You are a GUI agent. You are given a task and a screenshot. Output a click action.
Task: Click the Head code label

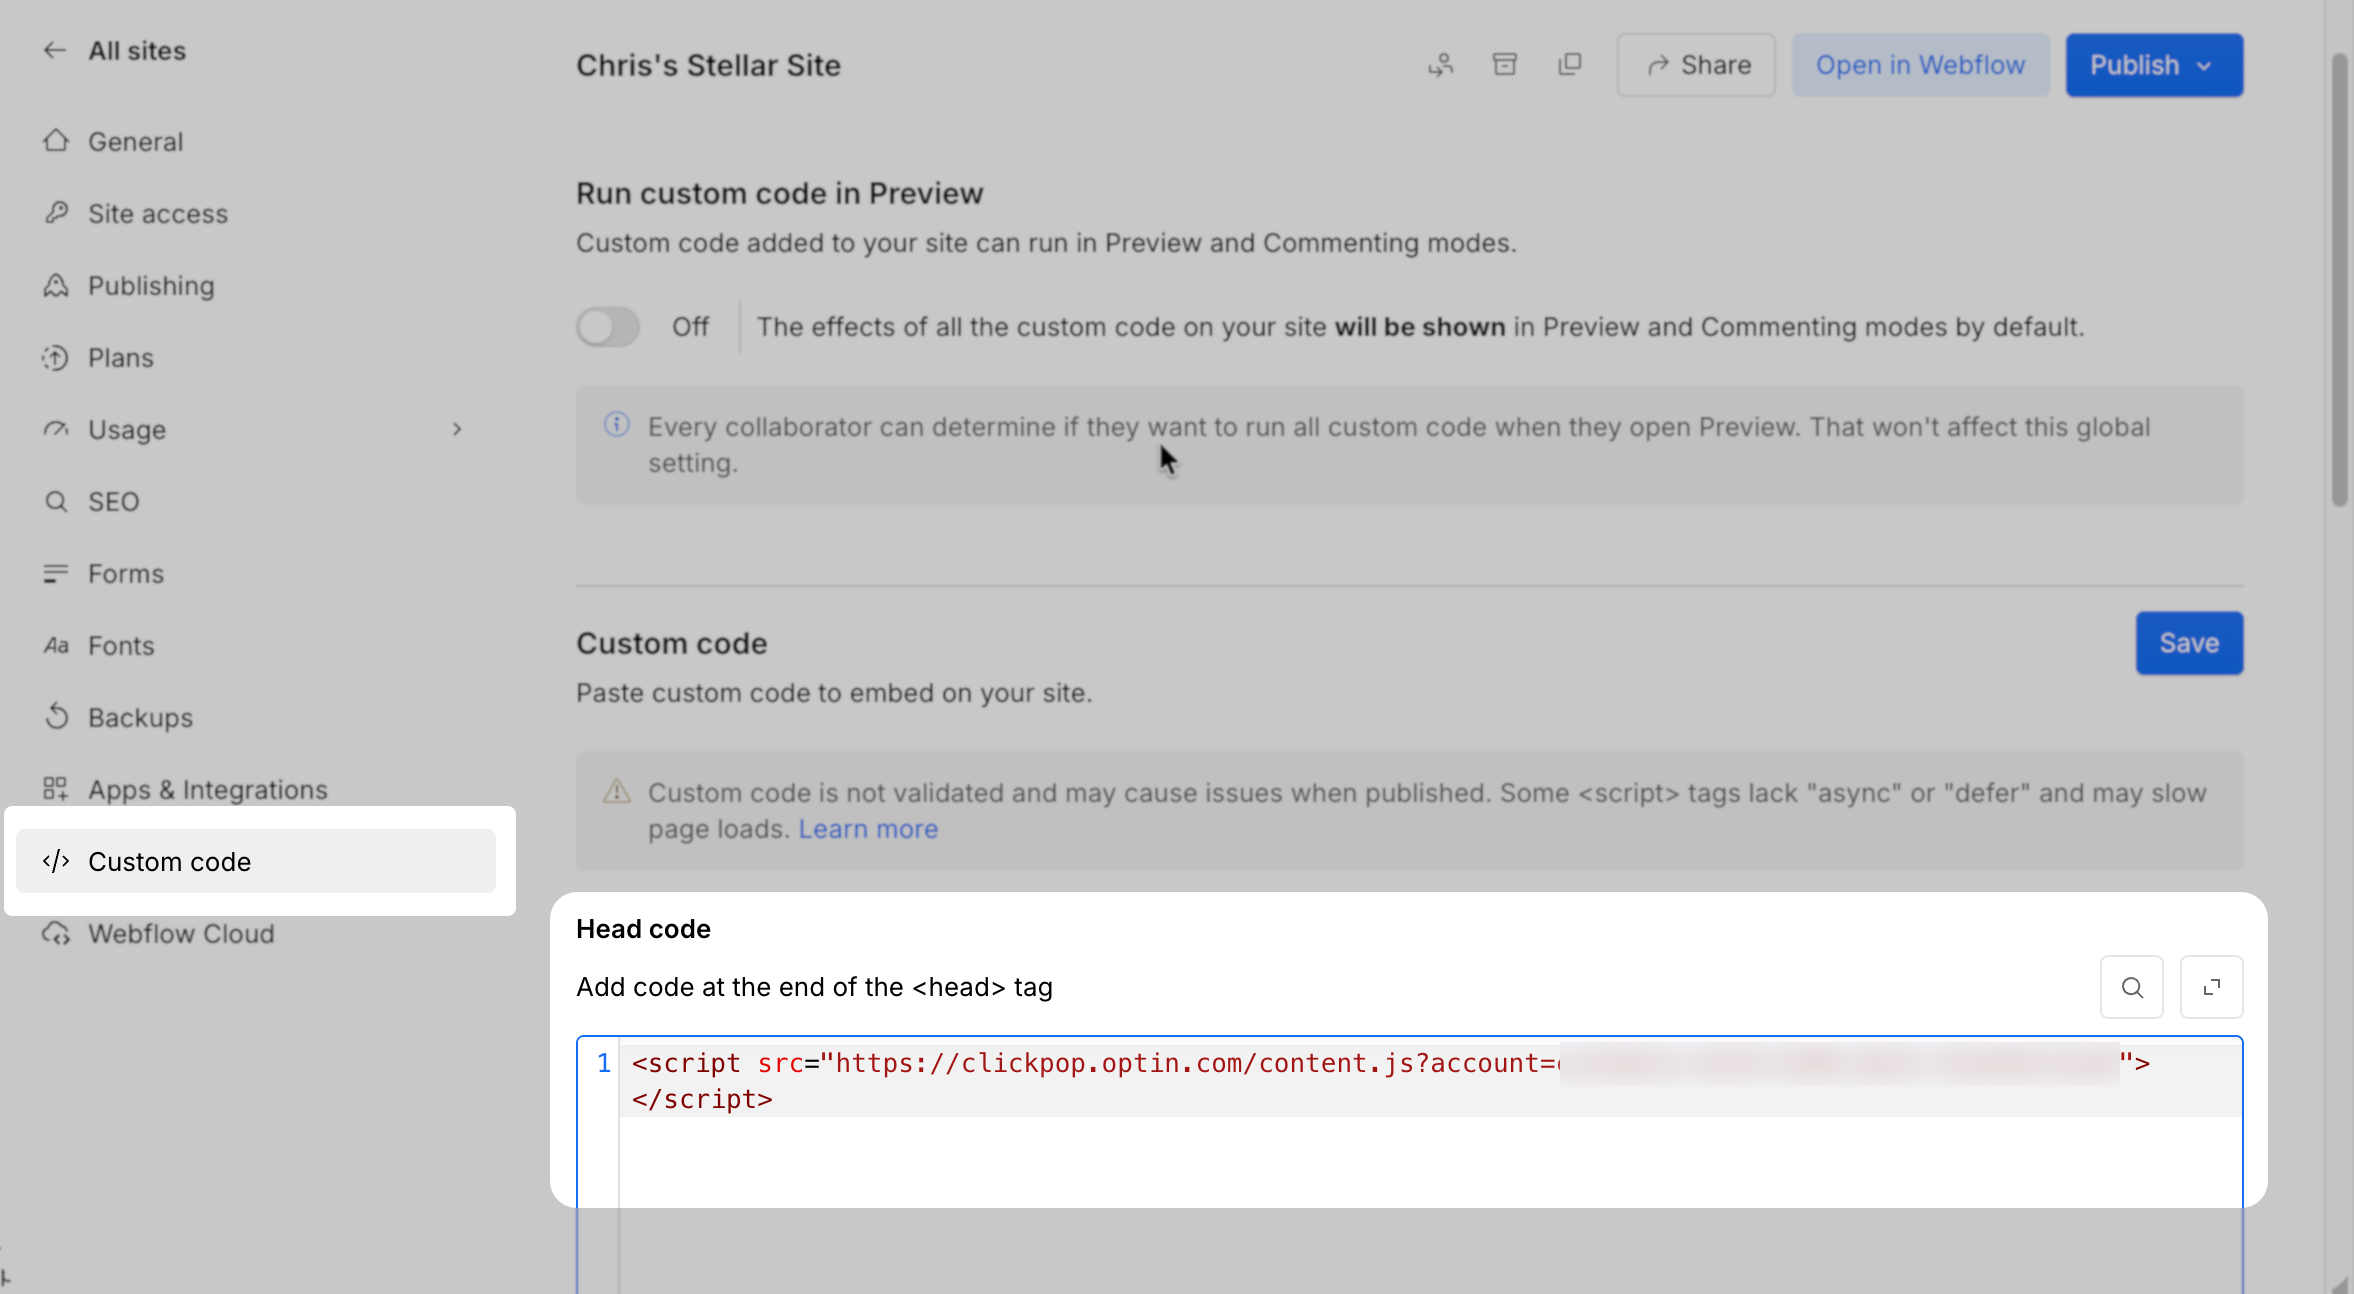point(644,929)
